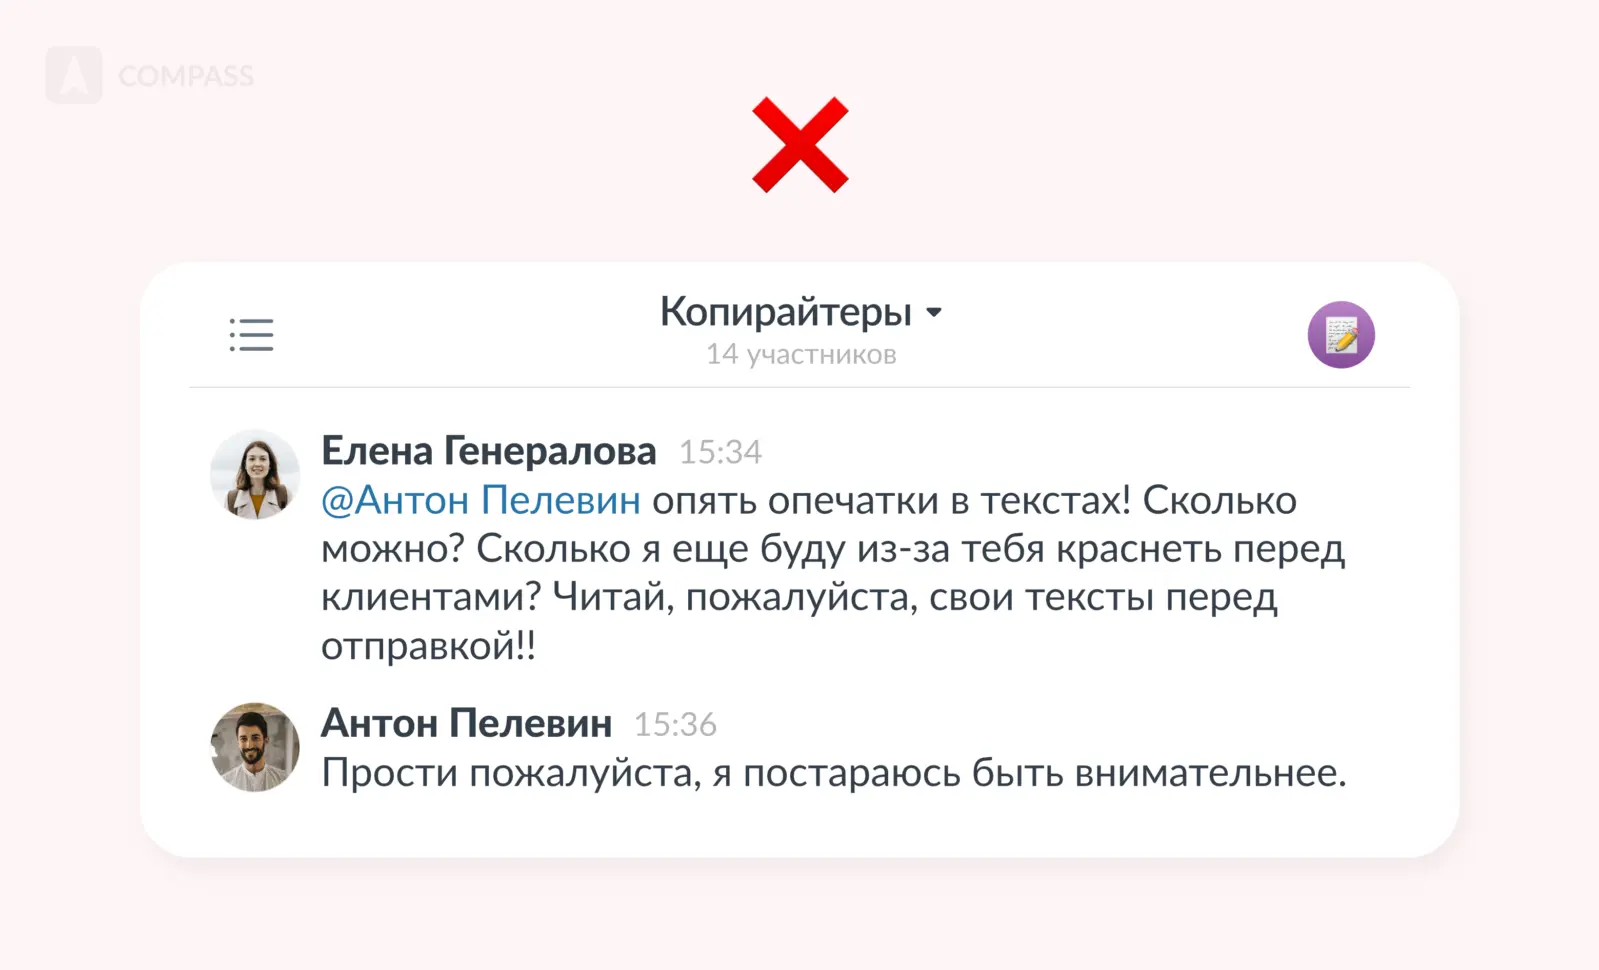Viewport: 1599px width, 970px height.
Task: Click the COMPASS wordmark text
Action: pos(186,76)
